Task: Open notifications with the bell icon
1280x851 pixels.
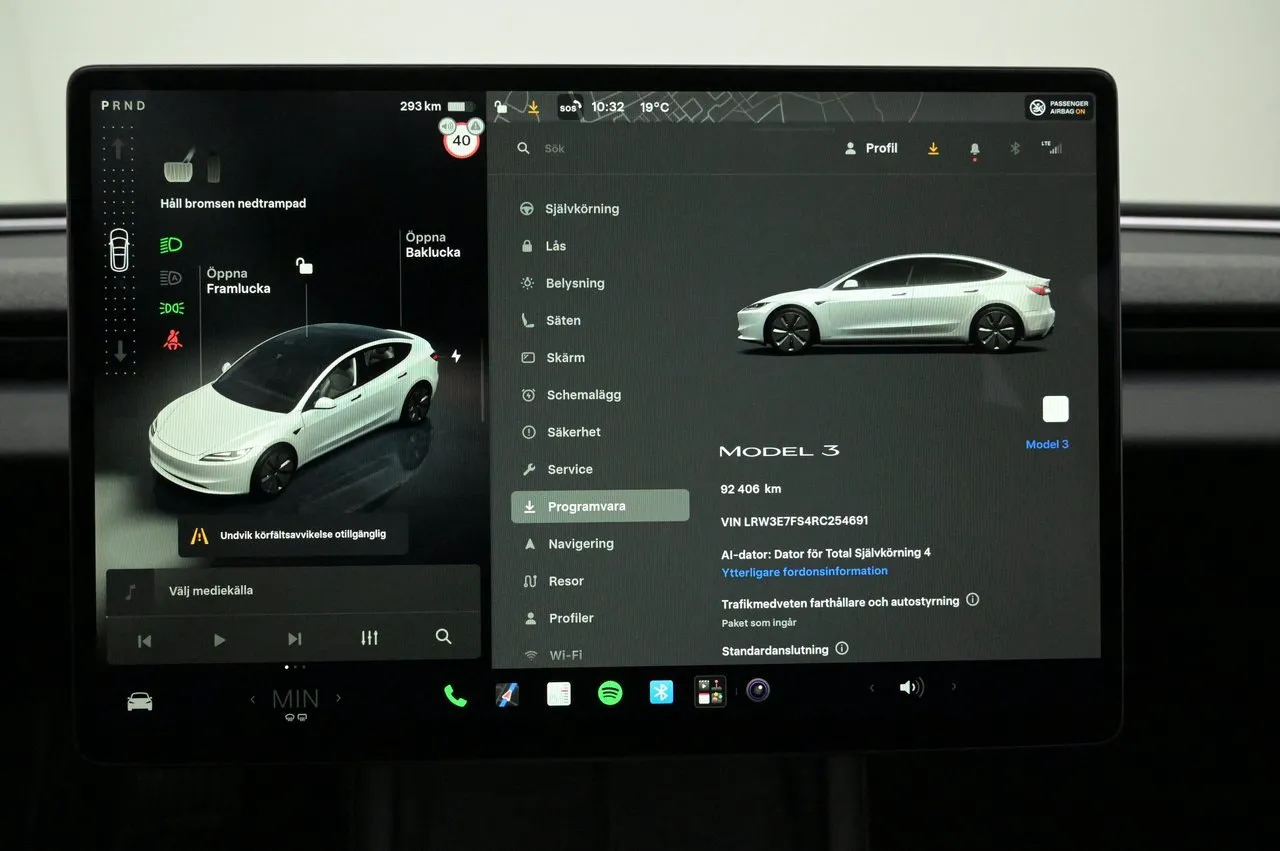Action: coord(975,149)
